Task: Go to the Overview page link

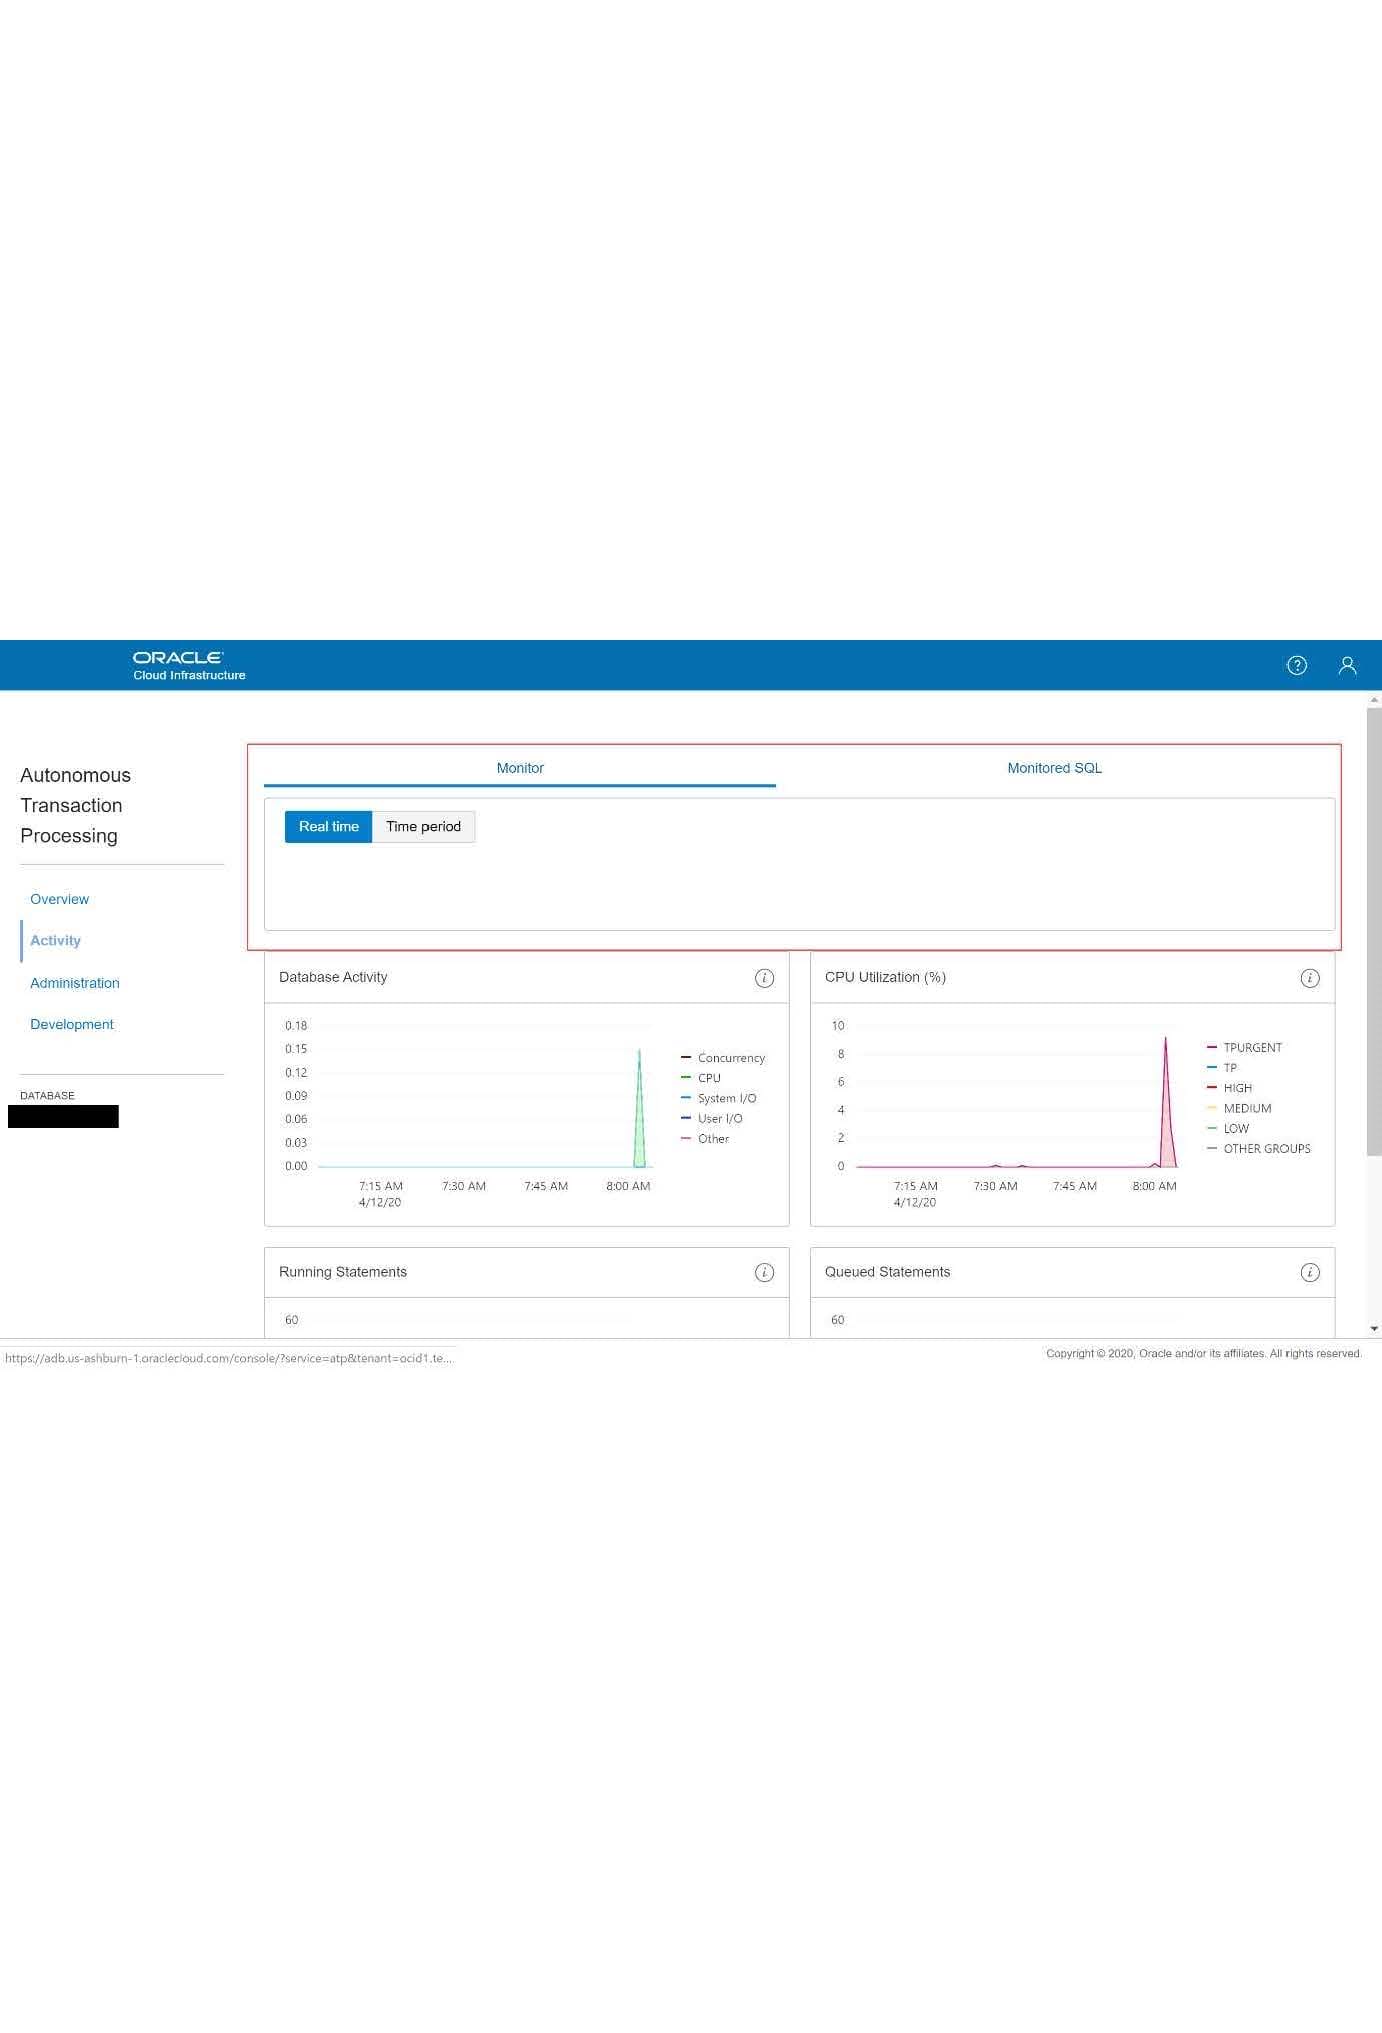Action: coord(59,899)
